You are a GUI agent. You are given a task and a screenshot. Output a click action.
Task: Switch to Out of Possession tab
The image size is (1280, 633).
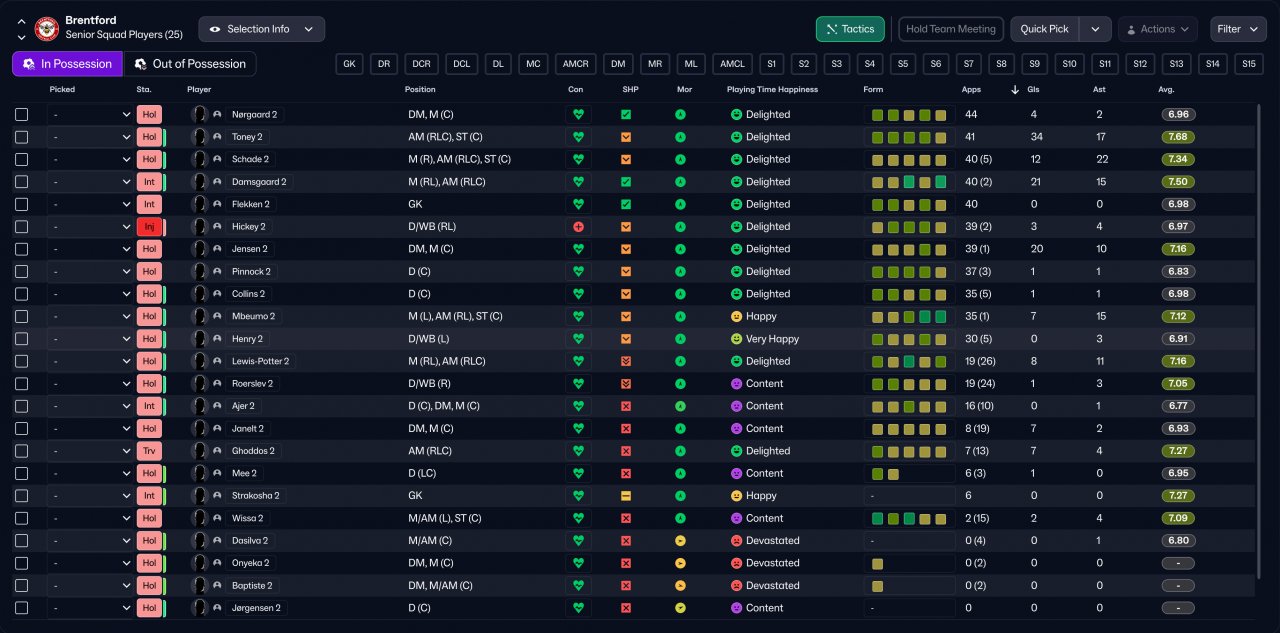(189, 64)
